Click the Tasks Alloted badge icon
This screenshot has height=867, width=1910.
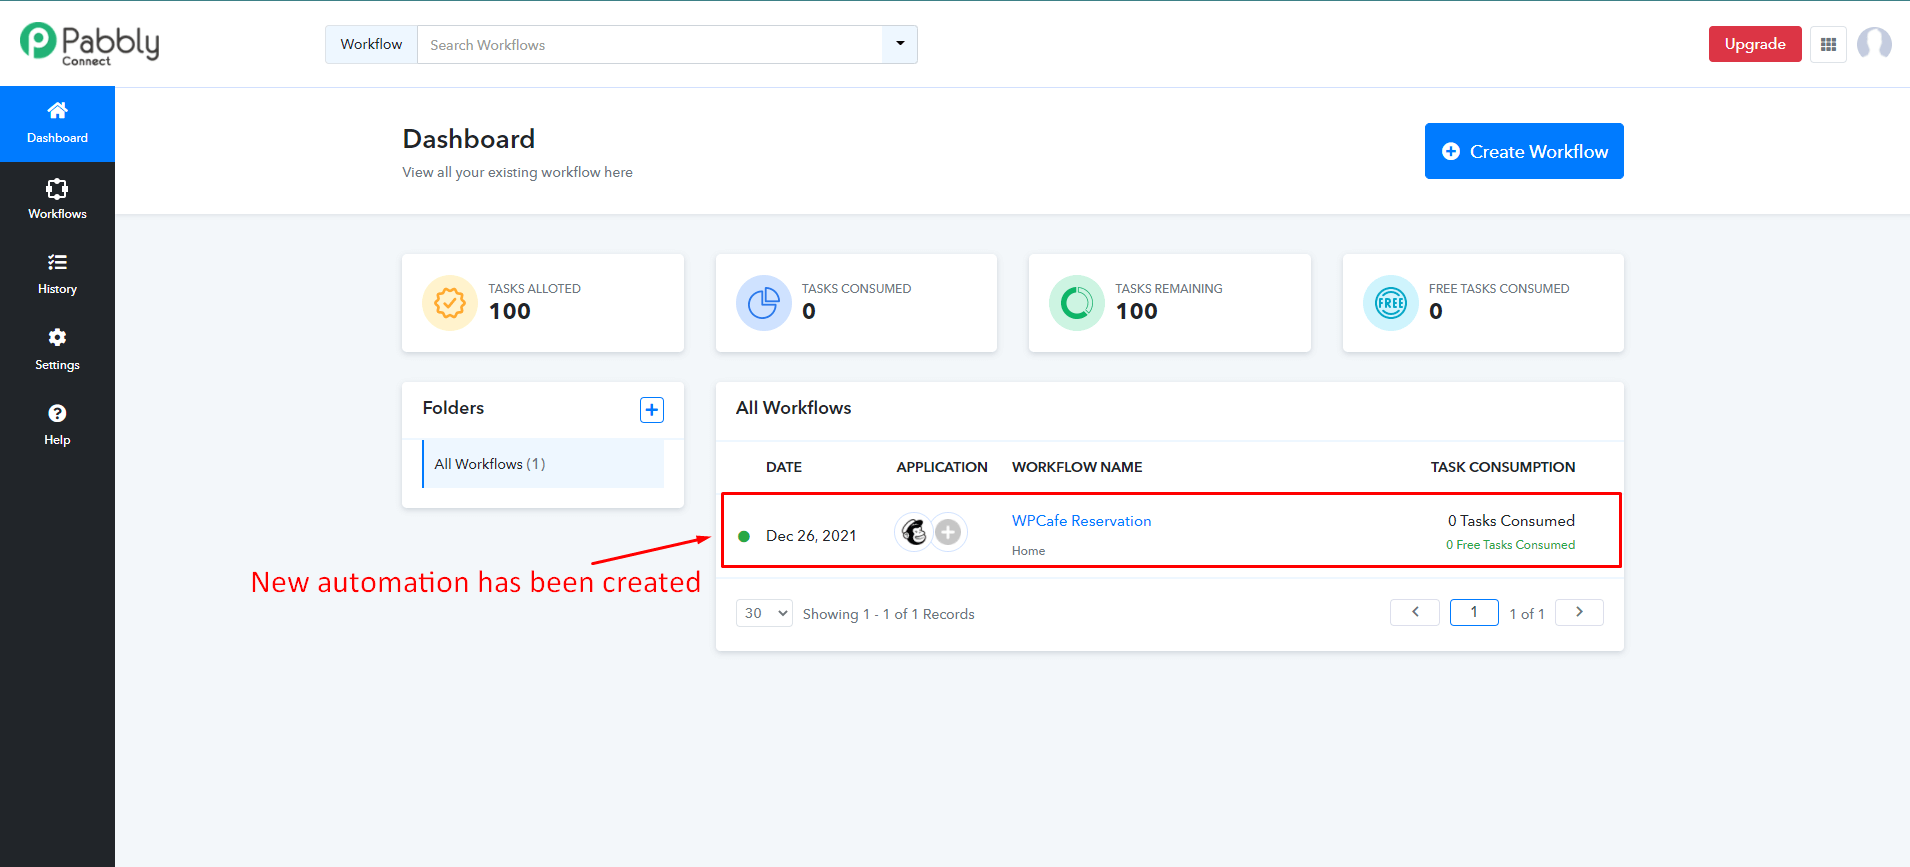pos(450,303)
